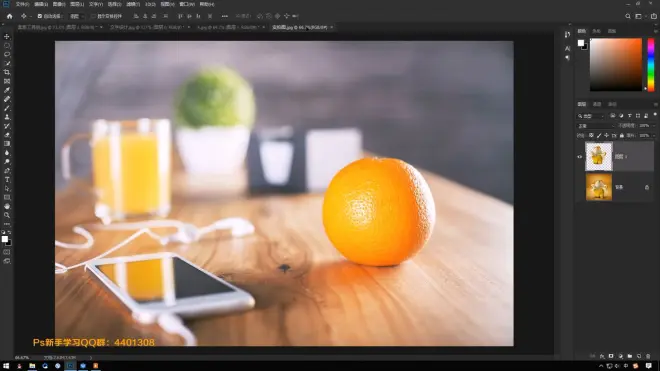This screenshot has height=371, width=660.
Task: Open the layer fill slider arrow
Action: coord(653,136)
